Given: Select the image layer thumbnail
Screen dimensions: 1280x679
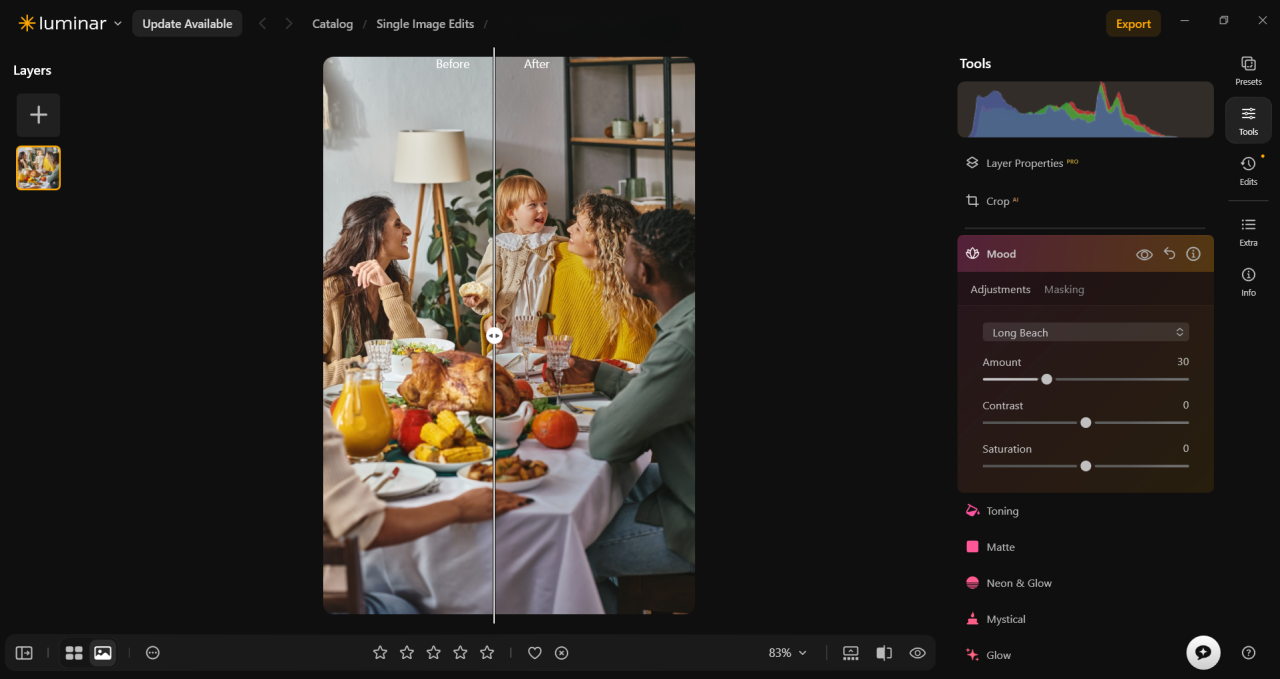Looking at the screenshot, I should click(38, 168).
